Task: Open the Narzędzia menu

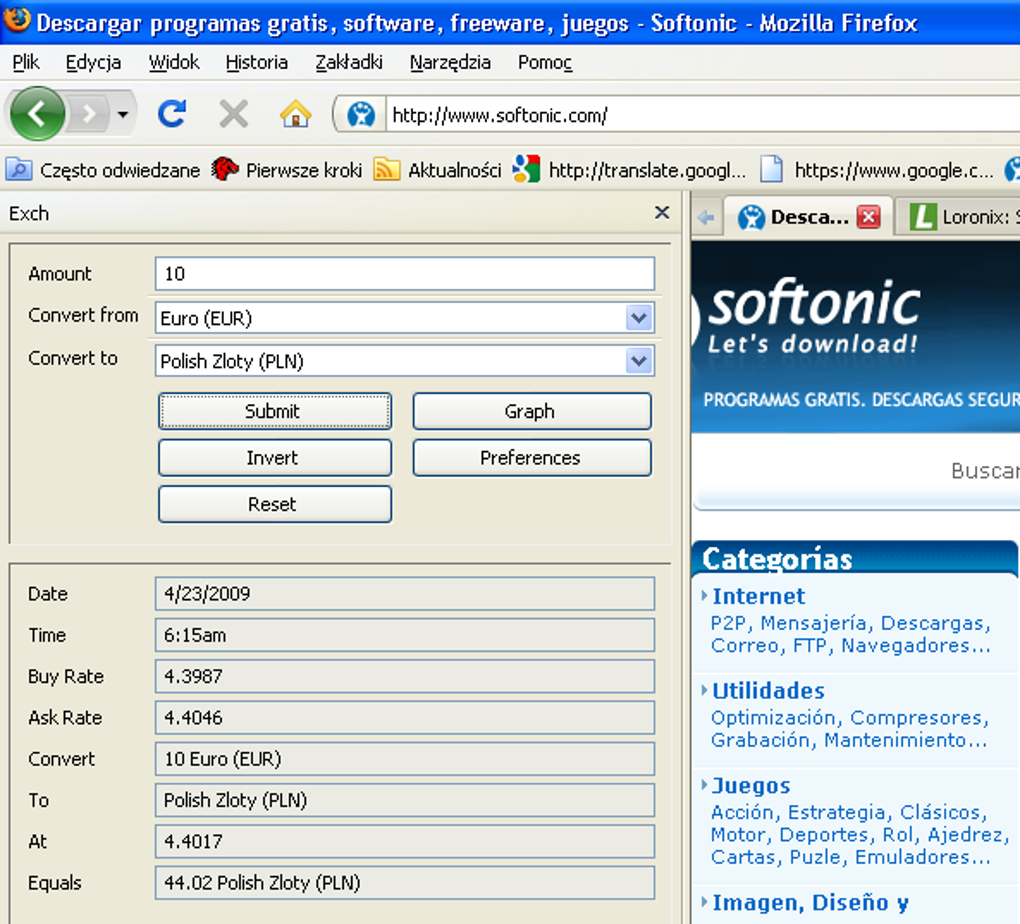Action: (x=450, y=62)
